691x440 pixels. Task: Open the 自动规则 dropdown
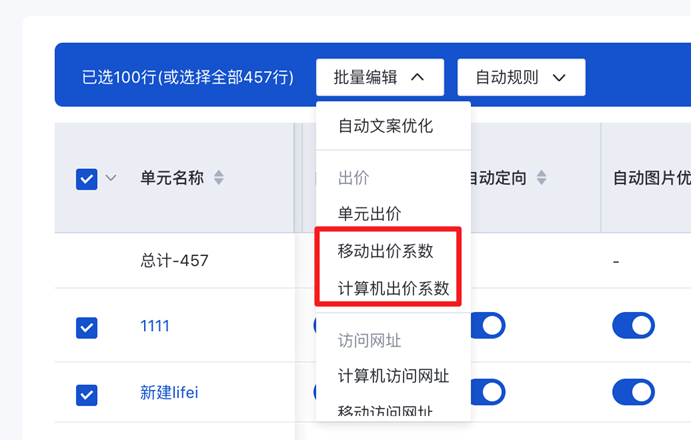[x=521, y=77]
